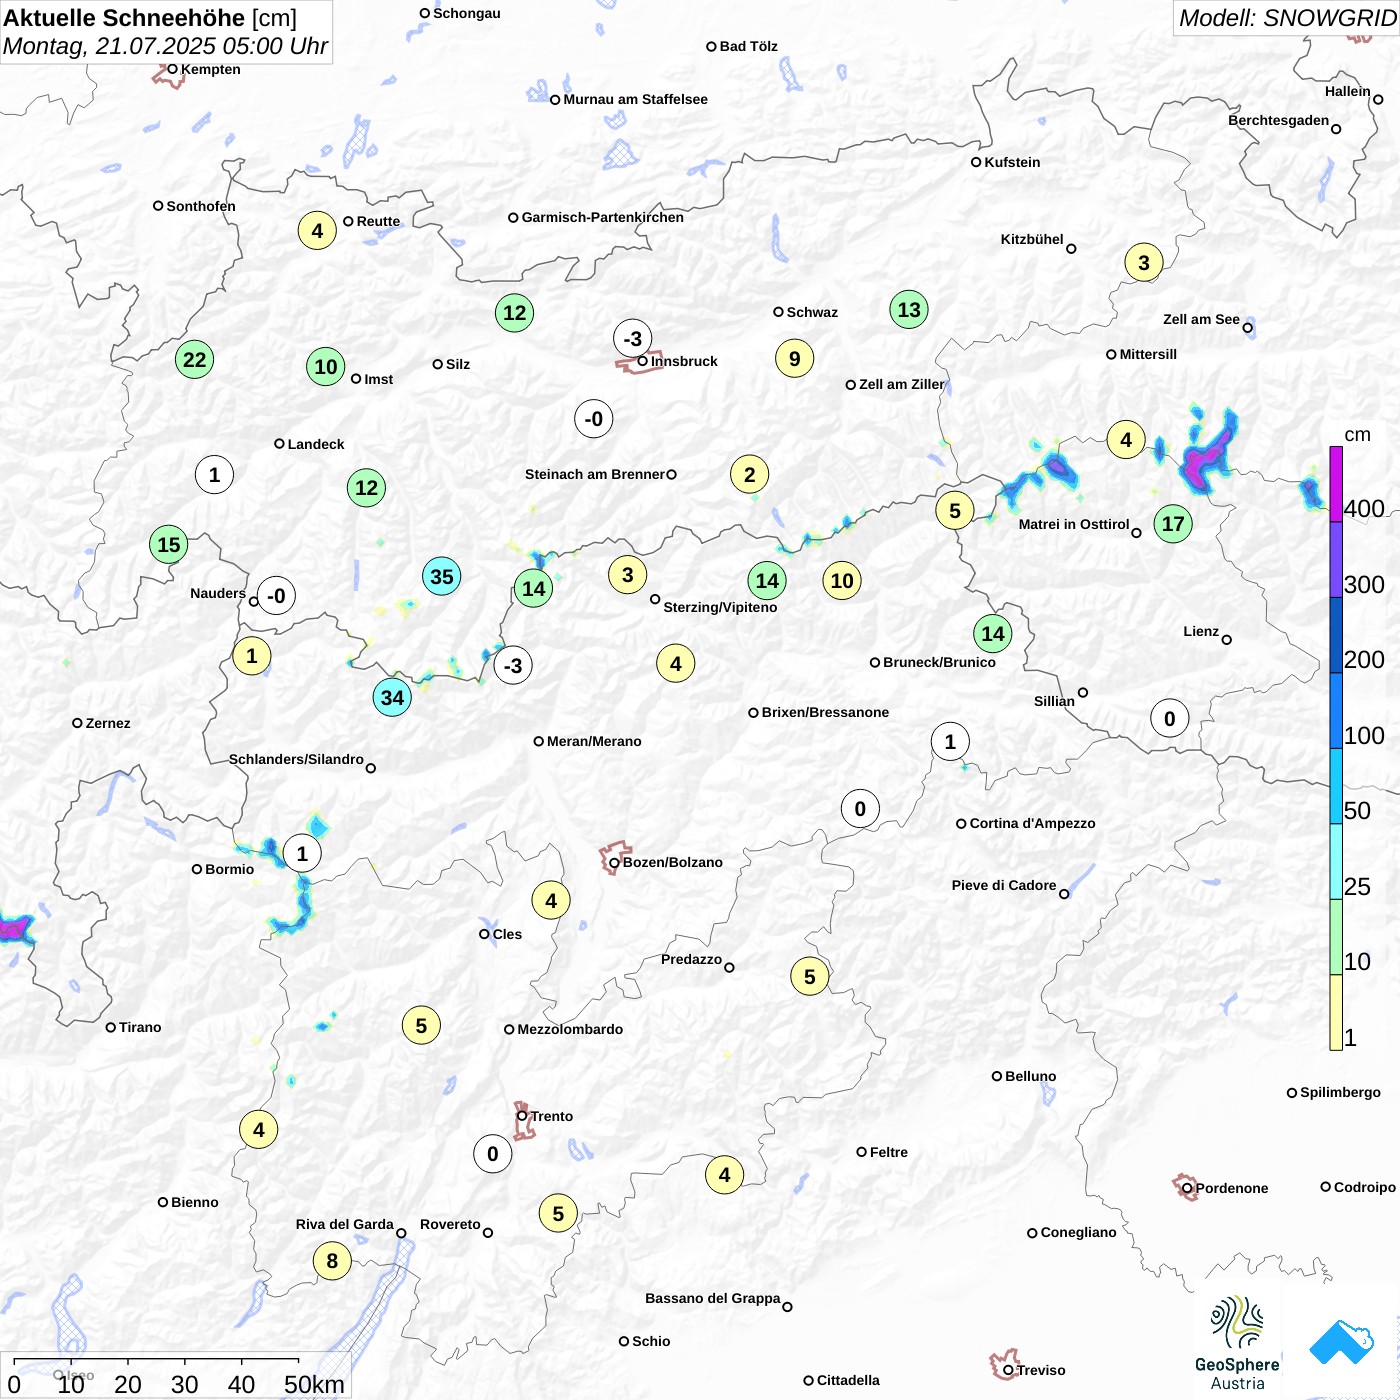Click the Brixen/Bressanone label
Screen dimensions: 1400x1400
tap(825, 712)
